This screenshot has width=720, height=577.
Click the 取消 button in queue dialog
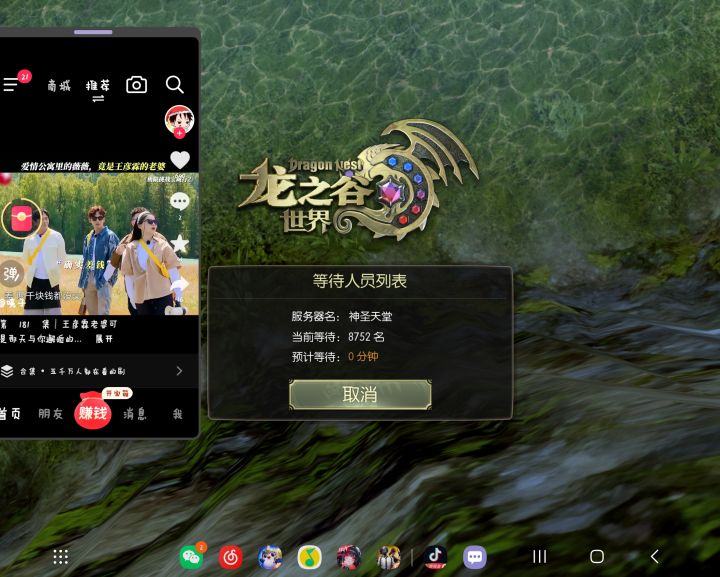(360, 394)
